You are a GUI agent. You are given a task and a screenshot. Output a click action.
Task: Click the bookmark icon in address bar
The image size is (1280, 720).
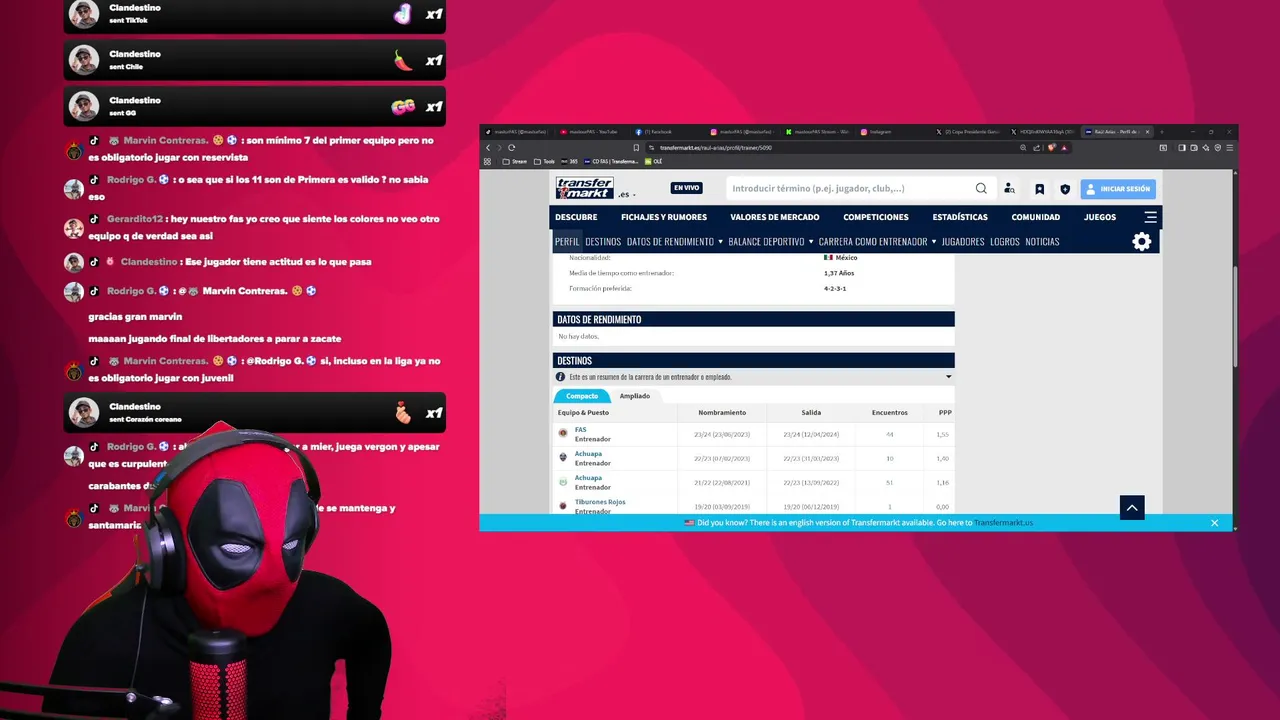tap(636, 148)
